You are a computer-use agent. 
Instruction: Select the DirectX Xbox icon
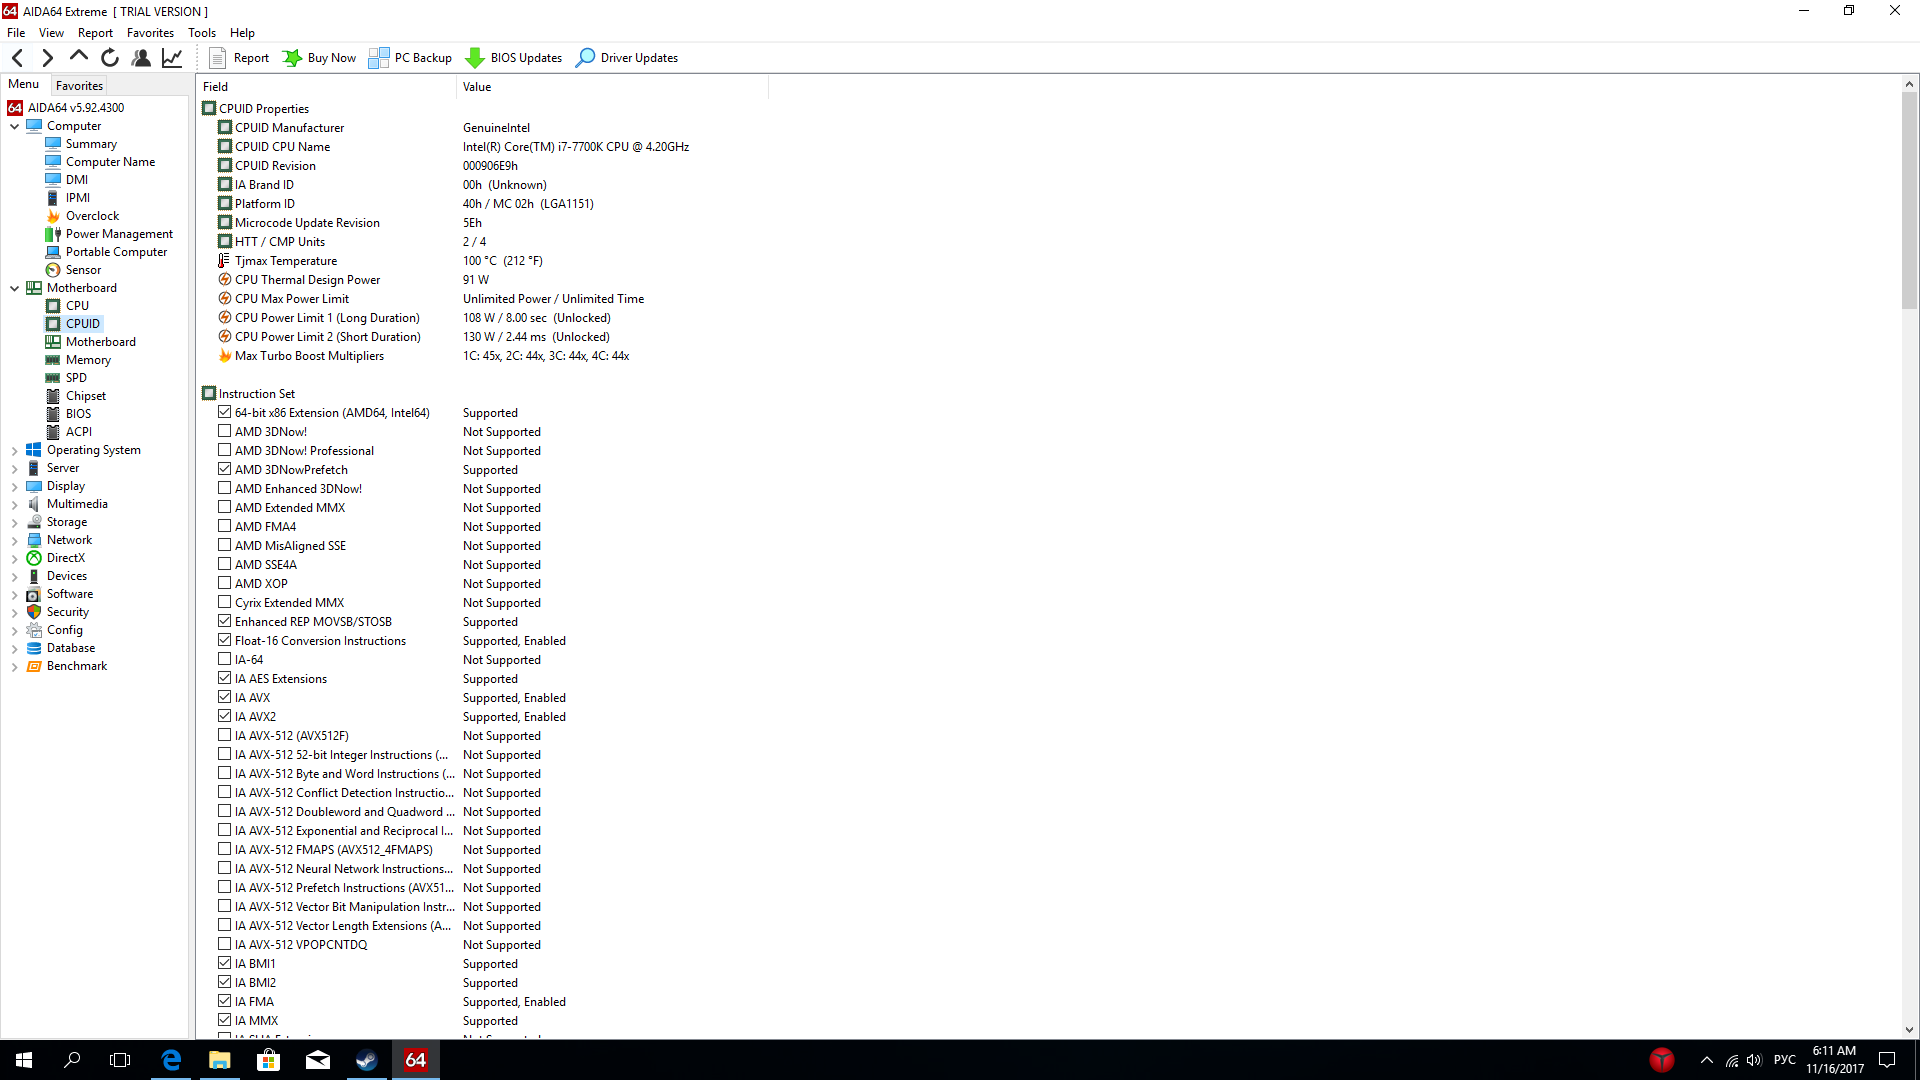pos(34,558)
